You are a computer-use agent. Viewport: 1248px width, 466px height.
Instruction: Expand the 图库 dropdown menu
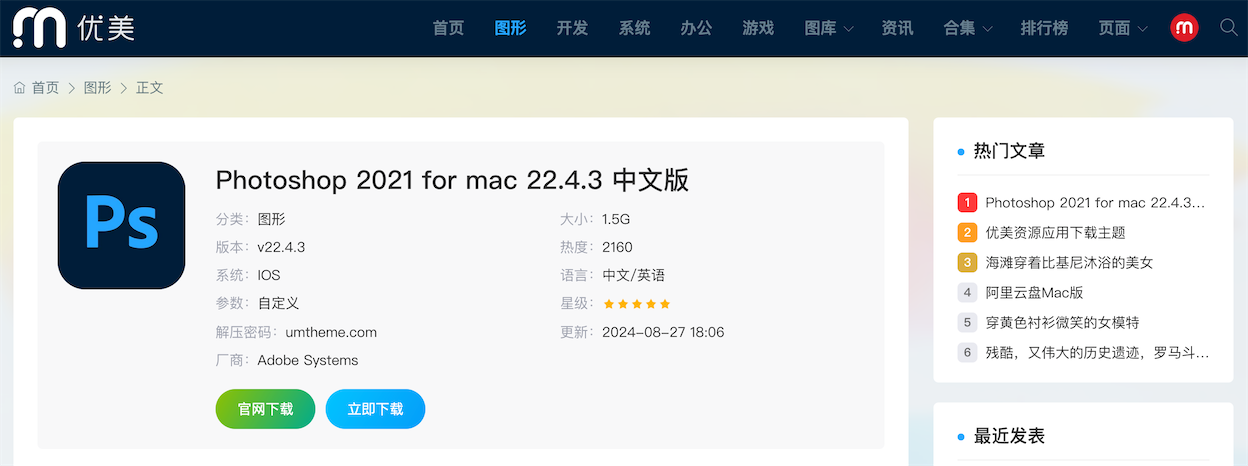coord(829,28)
